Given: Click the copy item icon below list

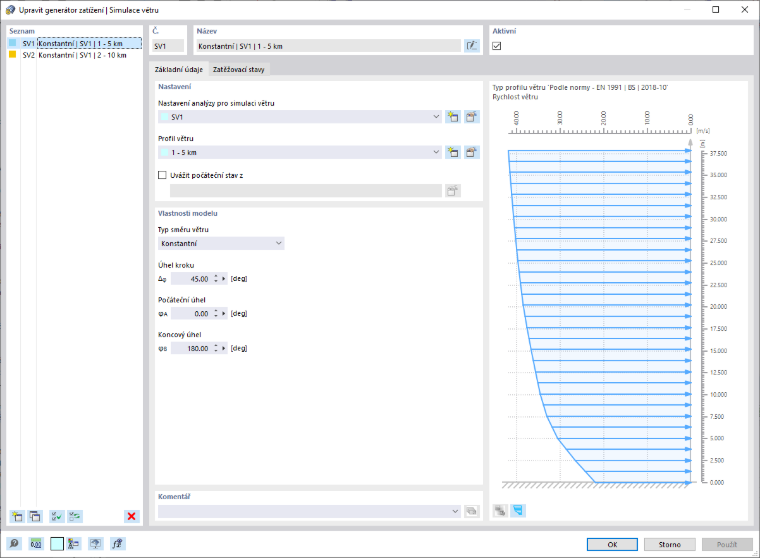Looking at the screenshot, I should 35,516.
